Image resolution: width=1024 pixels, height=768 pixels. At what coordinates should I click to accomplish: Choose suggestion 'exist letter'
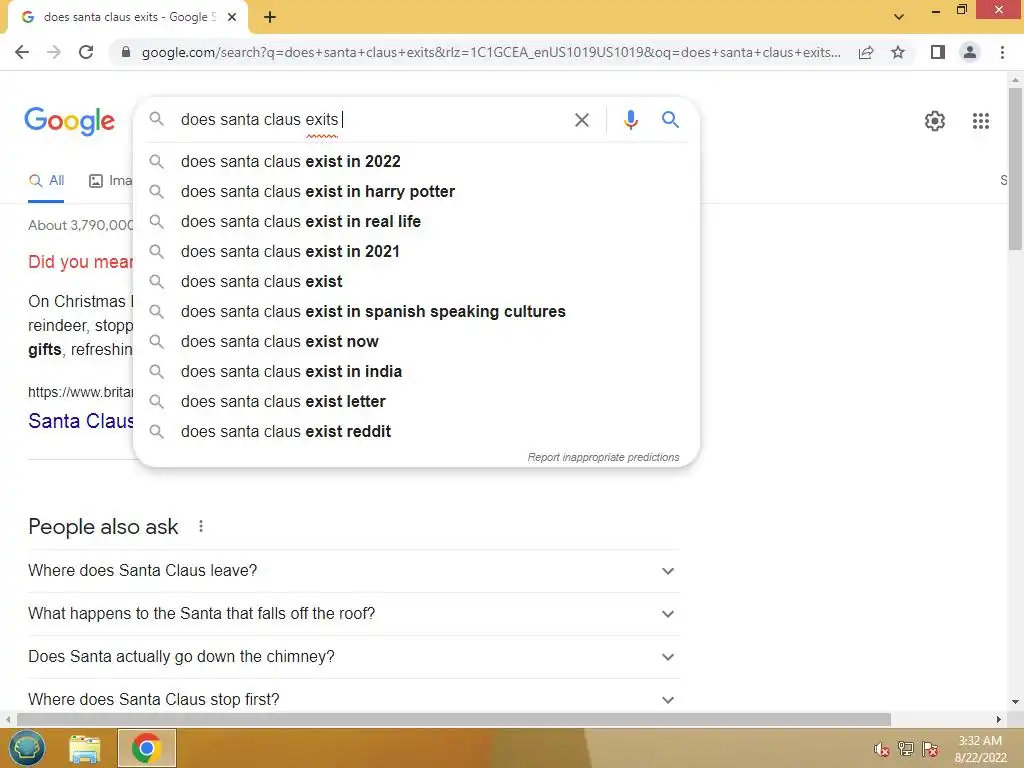pyautogui.click(x=417, y=402)
